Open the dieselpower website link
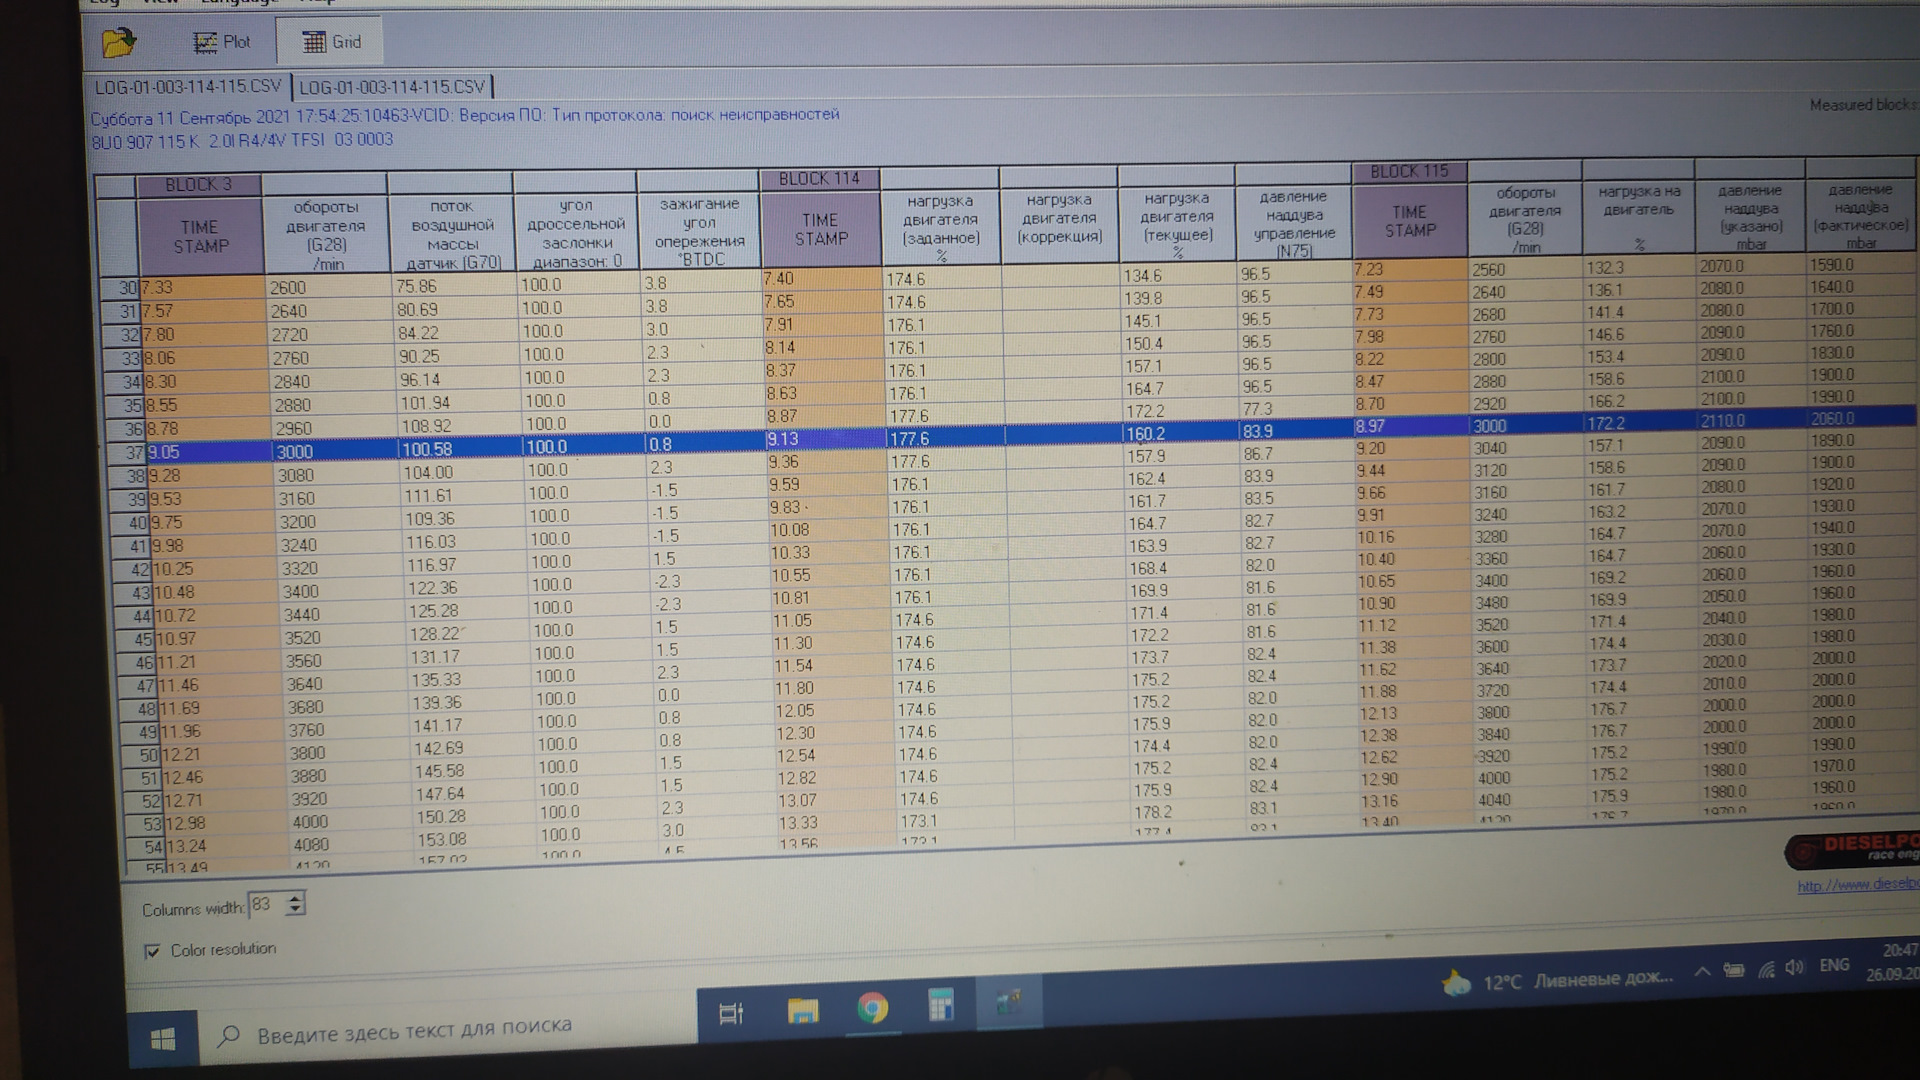 (1856, 885)
